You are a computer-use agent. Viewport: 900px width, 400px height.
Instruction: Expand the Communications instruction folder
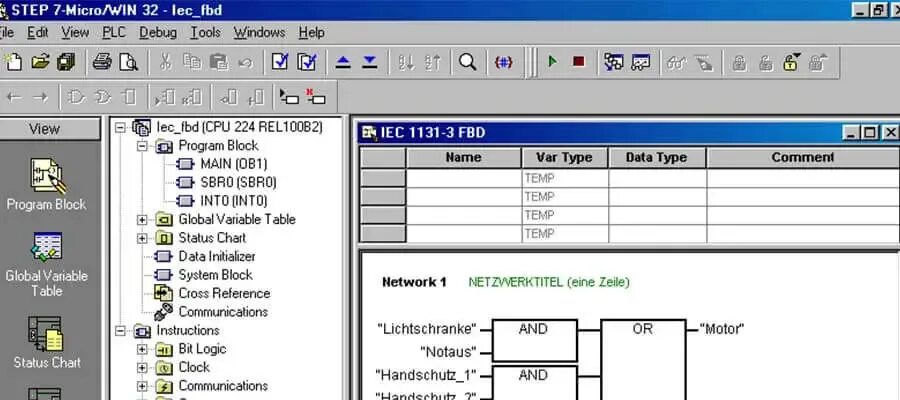pos(142,386)
